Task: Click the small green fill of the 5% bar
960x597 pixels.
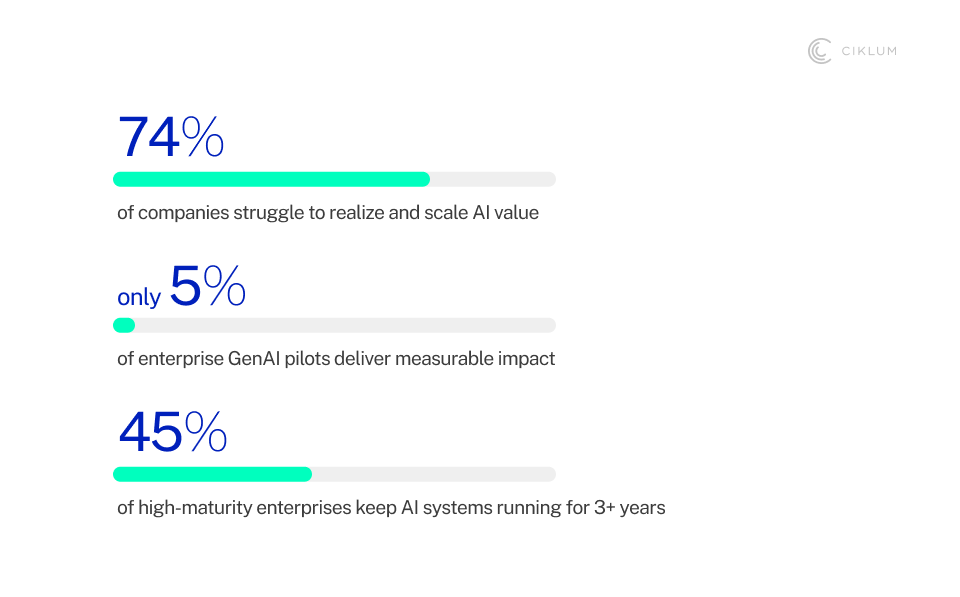Action: pos(124,325)
